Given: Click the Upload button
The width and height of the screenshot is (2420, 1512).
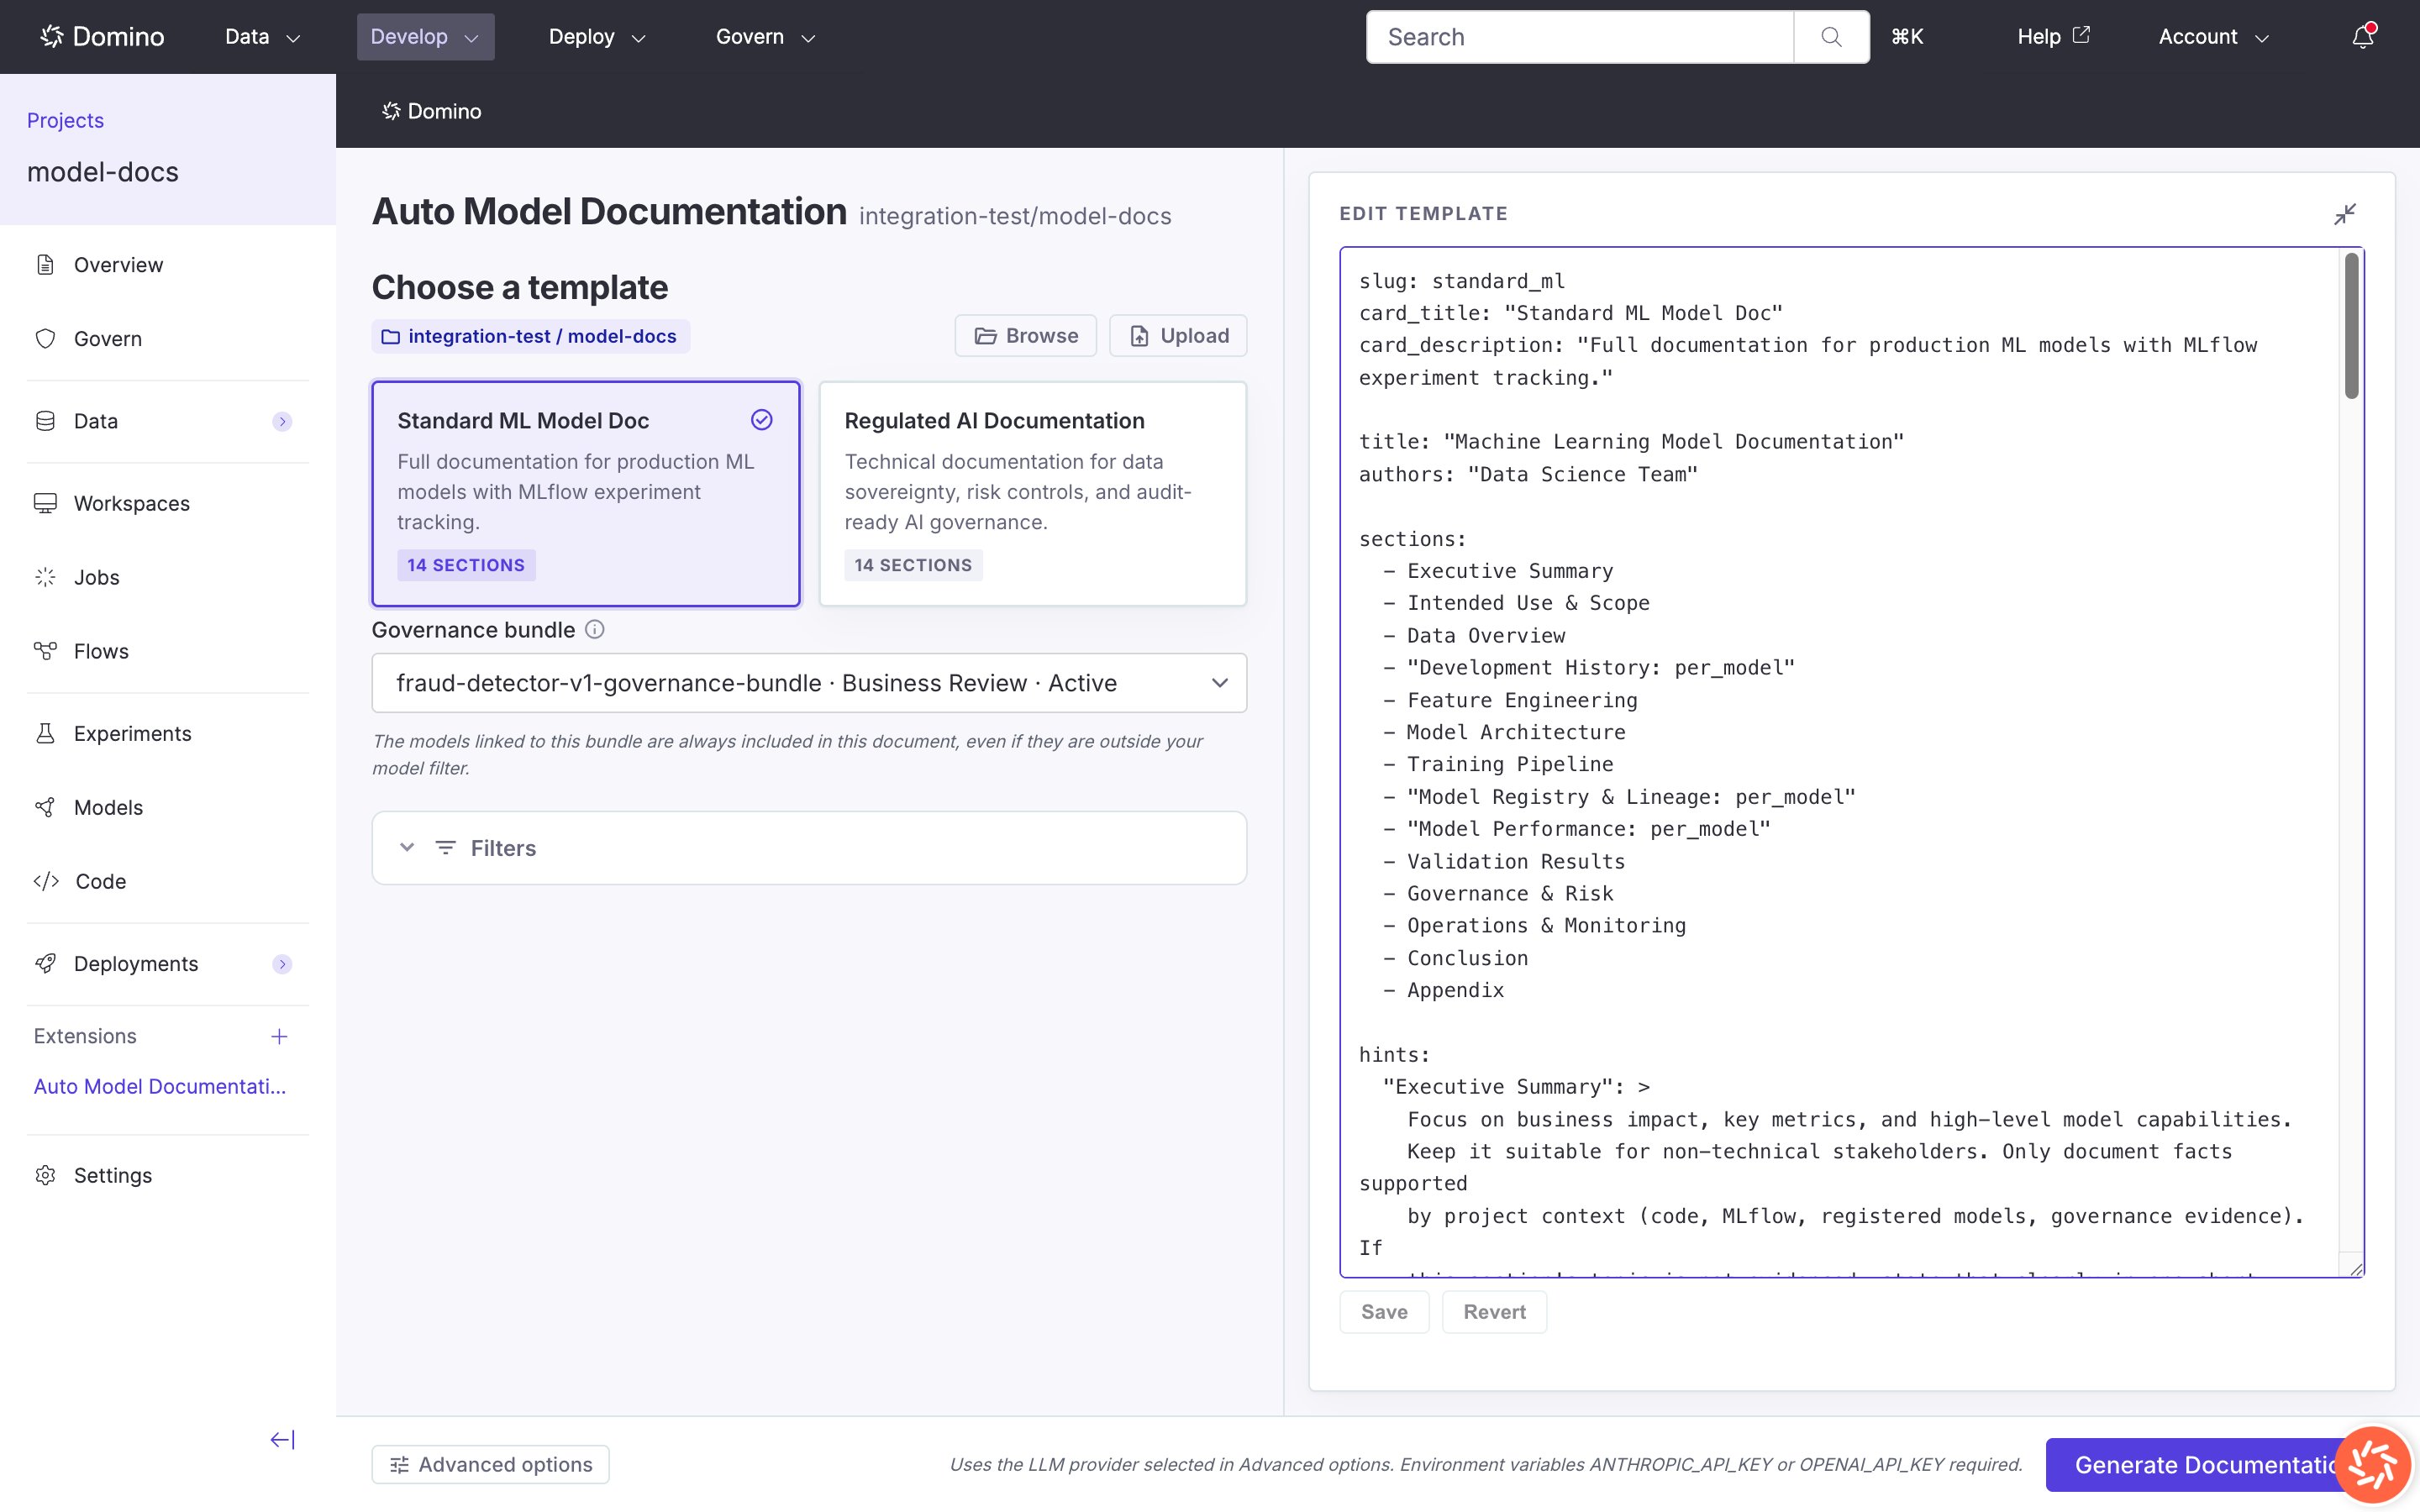Looking at the screenshot, I should (x=1178, y=336).
